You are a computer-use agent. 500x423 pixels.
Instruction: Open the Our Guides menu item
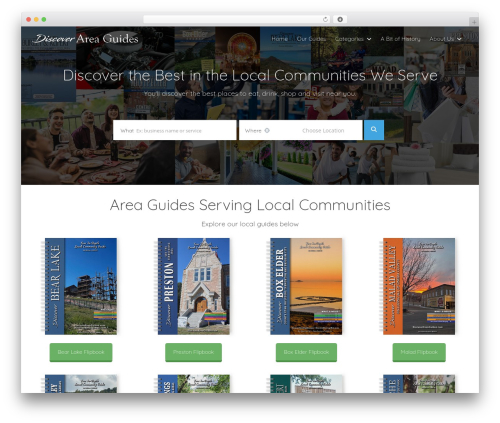coord(311,39)
